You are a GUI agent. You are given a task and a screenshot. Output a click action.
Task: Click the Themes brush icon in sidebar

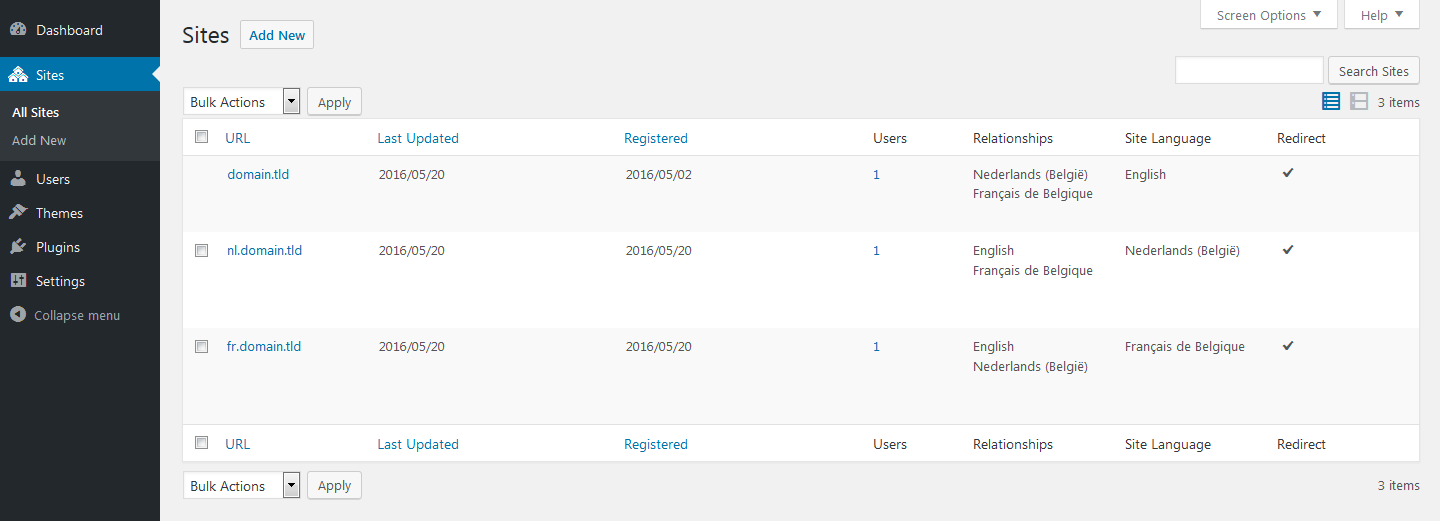pyautogui.click(x=18, y=213)
